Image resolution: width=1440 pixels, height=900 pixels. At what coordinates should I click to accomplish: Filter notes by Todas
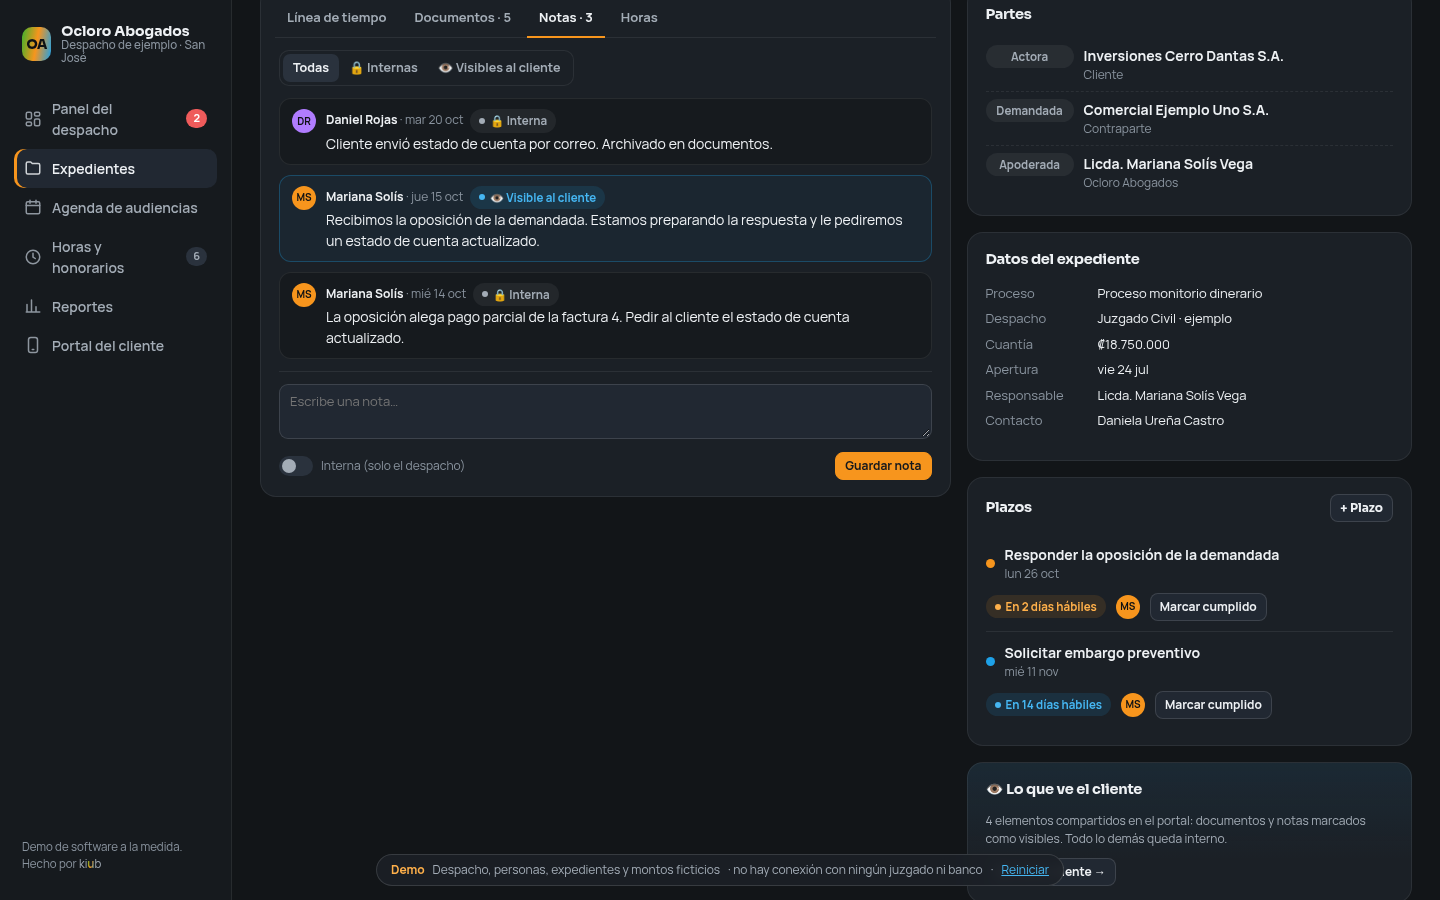click(x=311, y=68)
